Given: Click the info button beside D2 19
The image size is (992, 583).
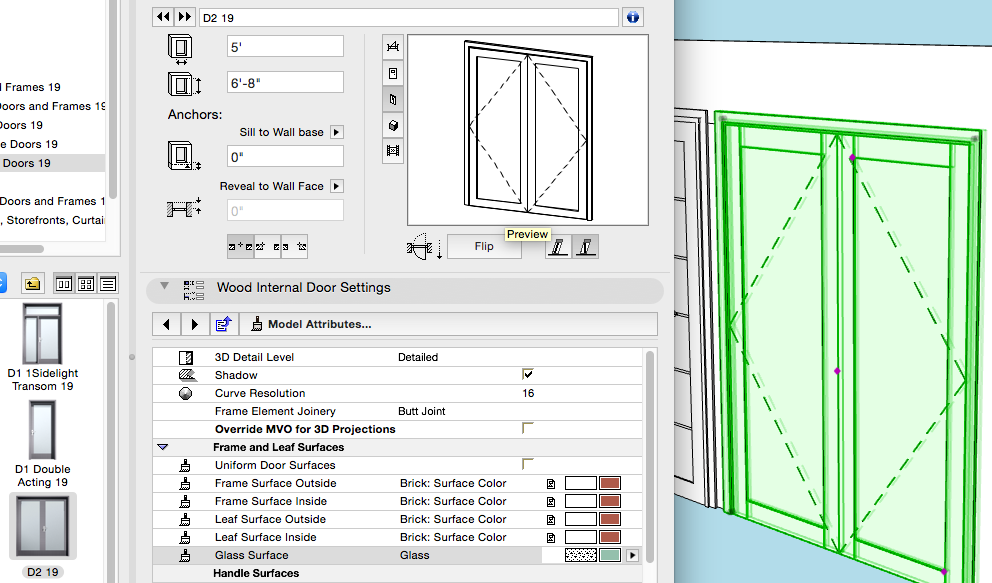Looking at the screenshot, I should tap(632, 17).
